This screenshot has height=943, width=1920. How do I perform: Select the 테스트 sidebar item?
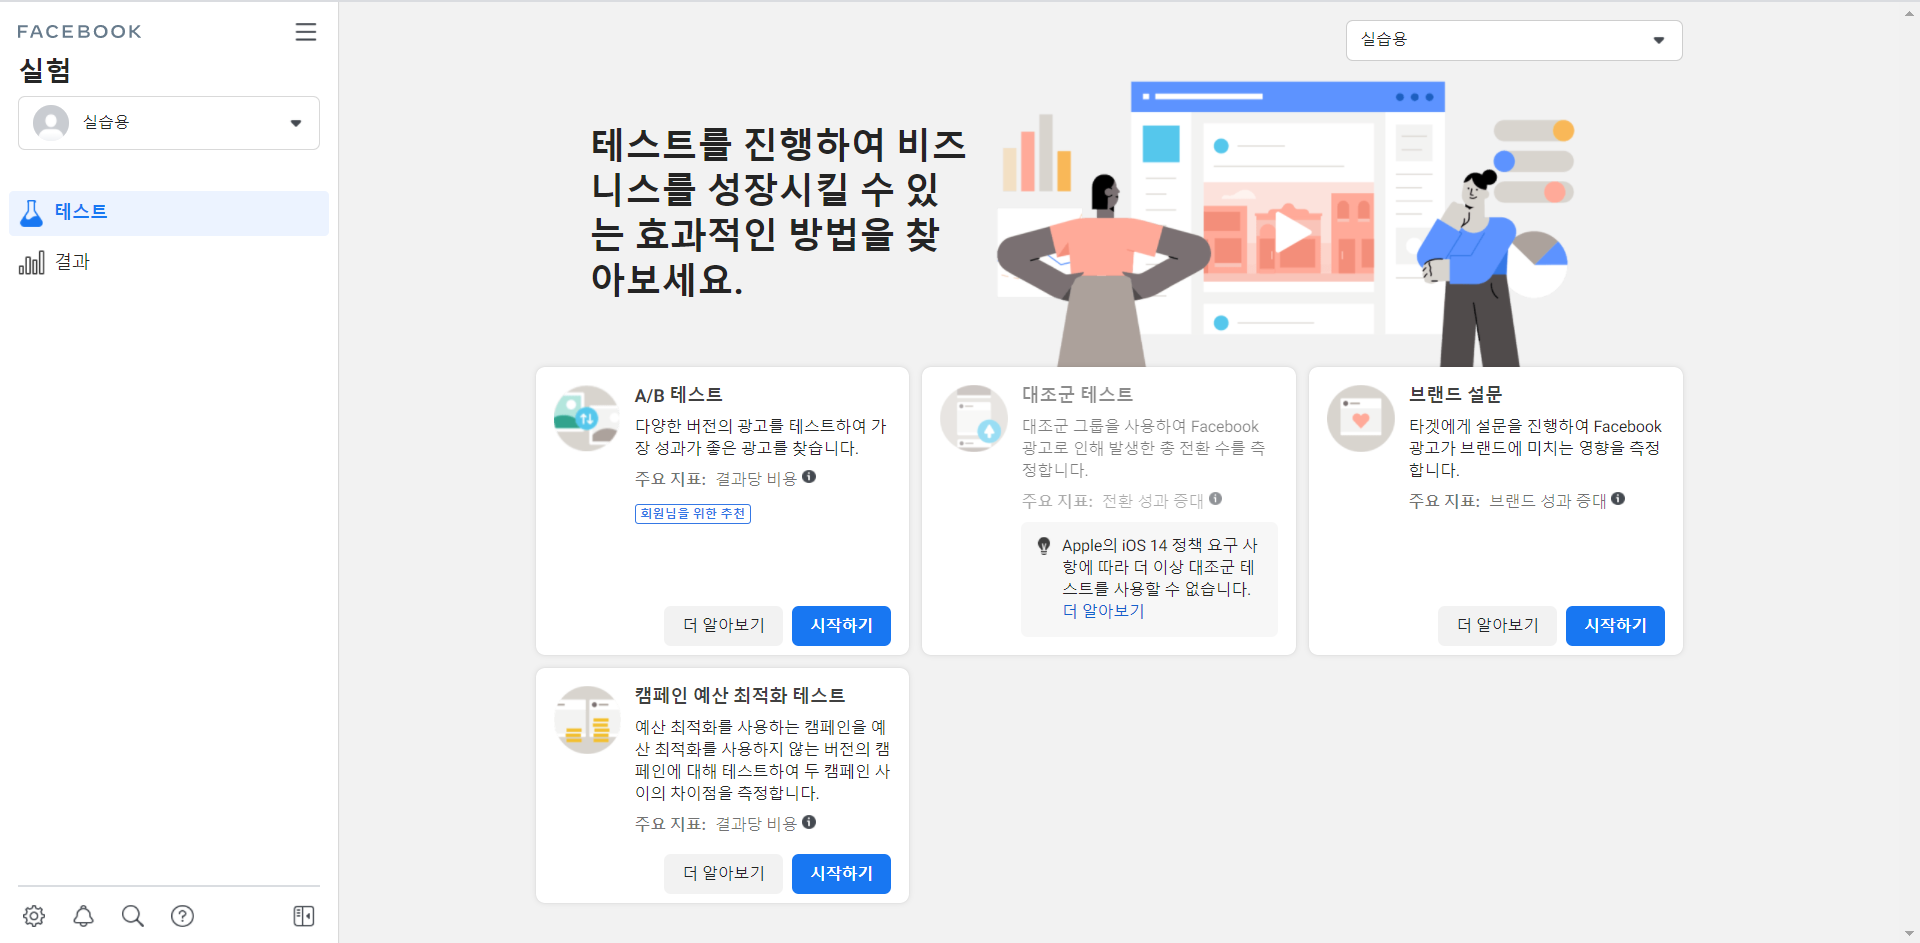[169, 213]
